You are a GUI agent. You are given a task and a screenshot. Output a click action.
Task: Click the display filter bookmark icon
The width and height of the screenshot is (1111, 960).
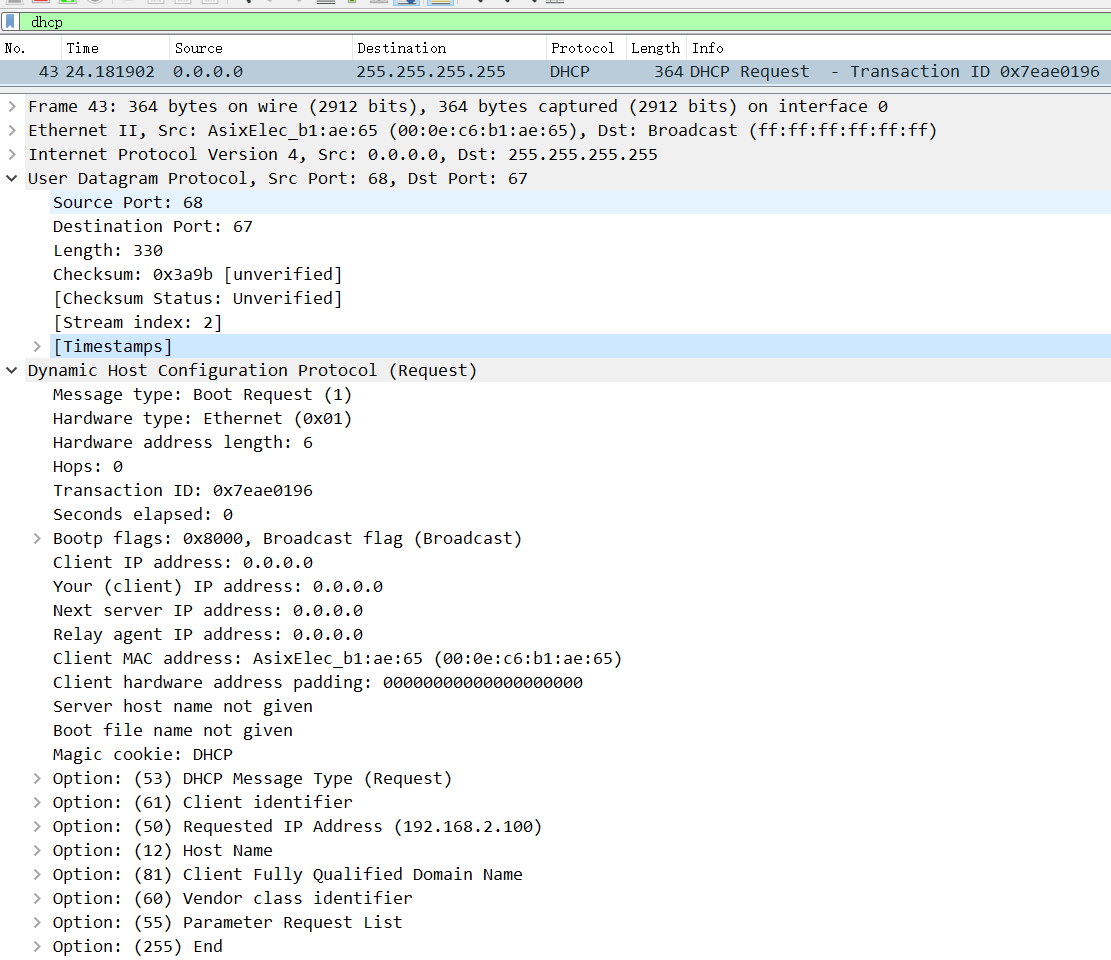(x=9, y=22)
